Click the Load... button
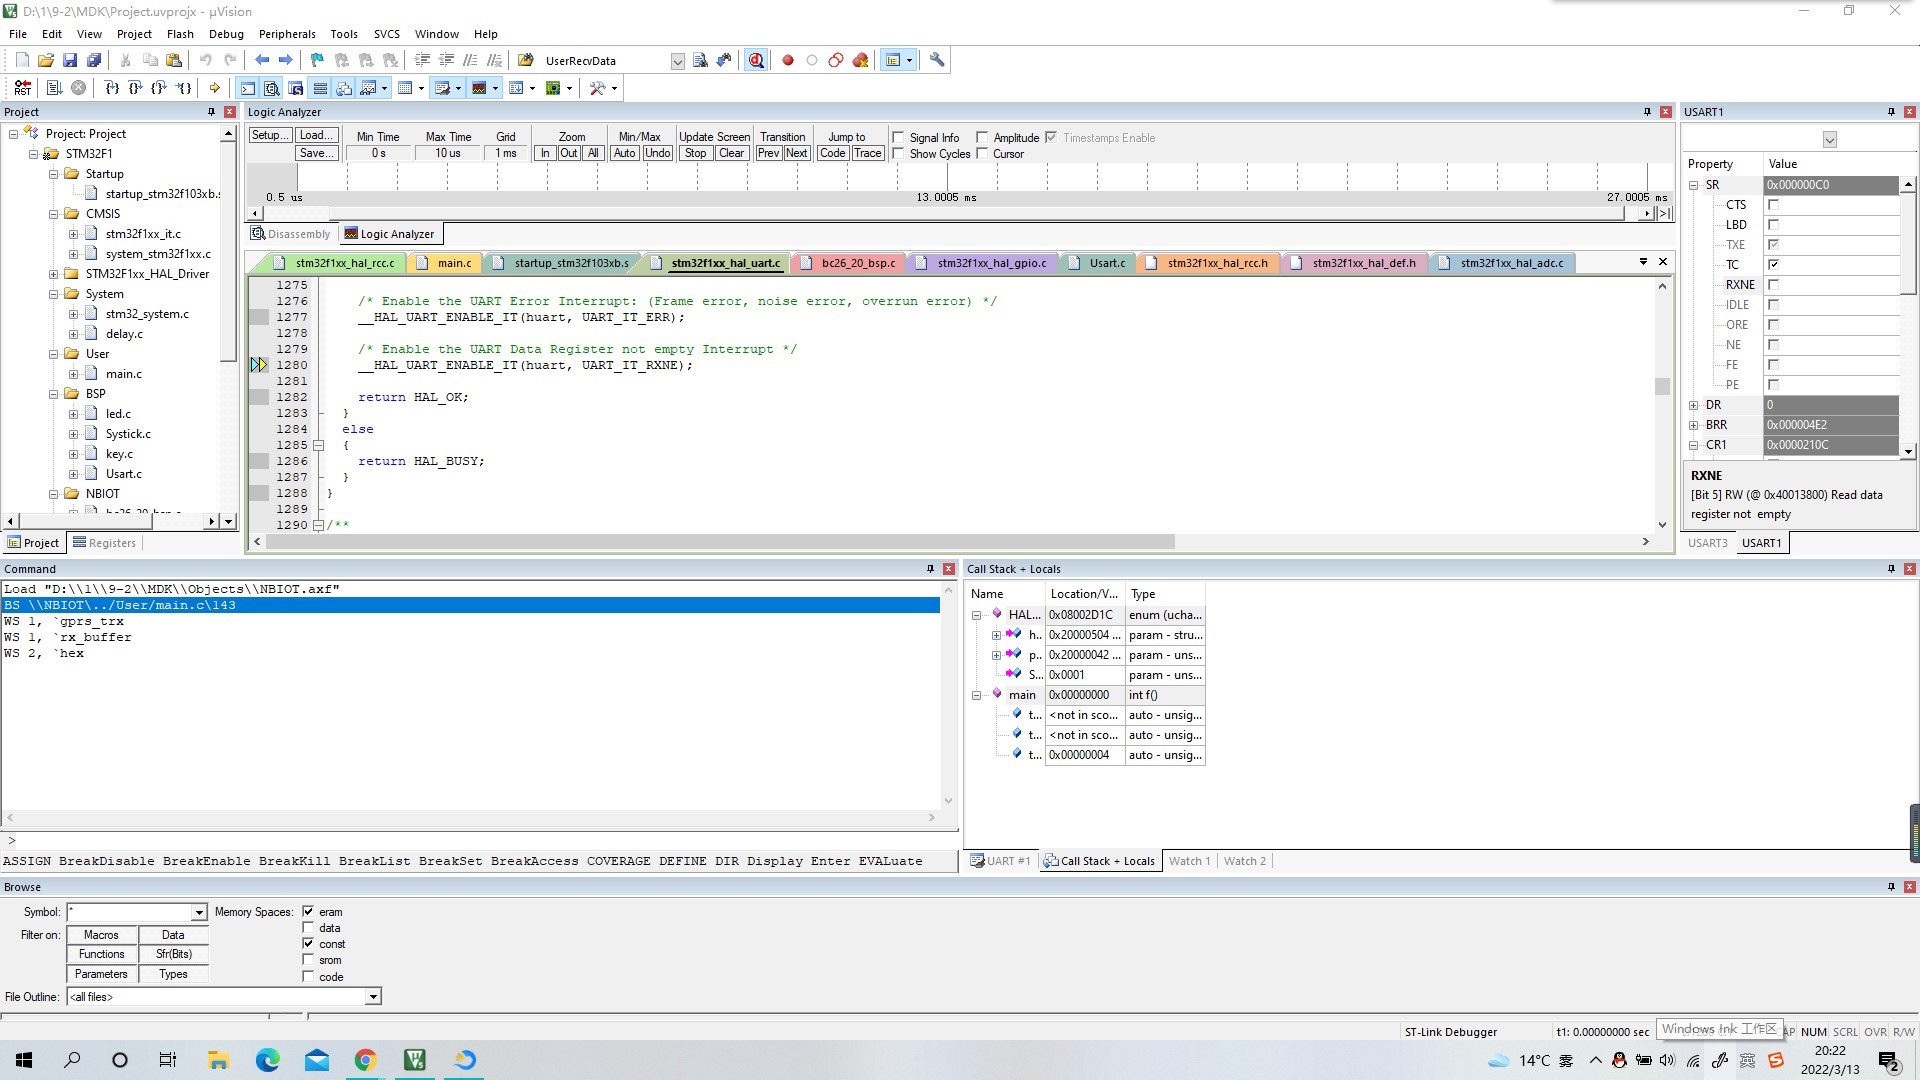 tap(317, 136)
